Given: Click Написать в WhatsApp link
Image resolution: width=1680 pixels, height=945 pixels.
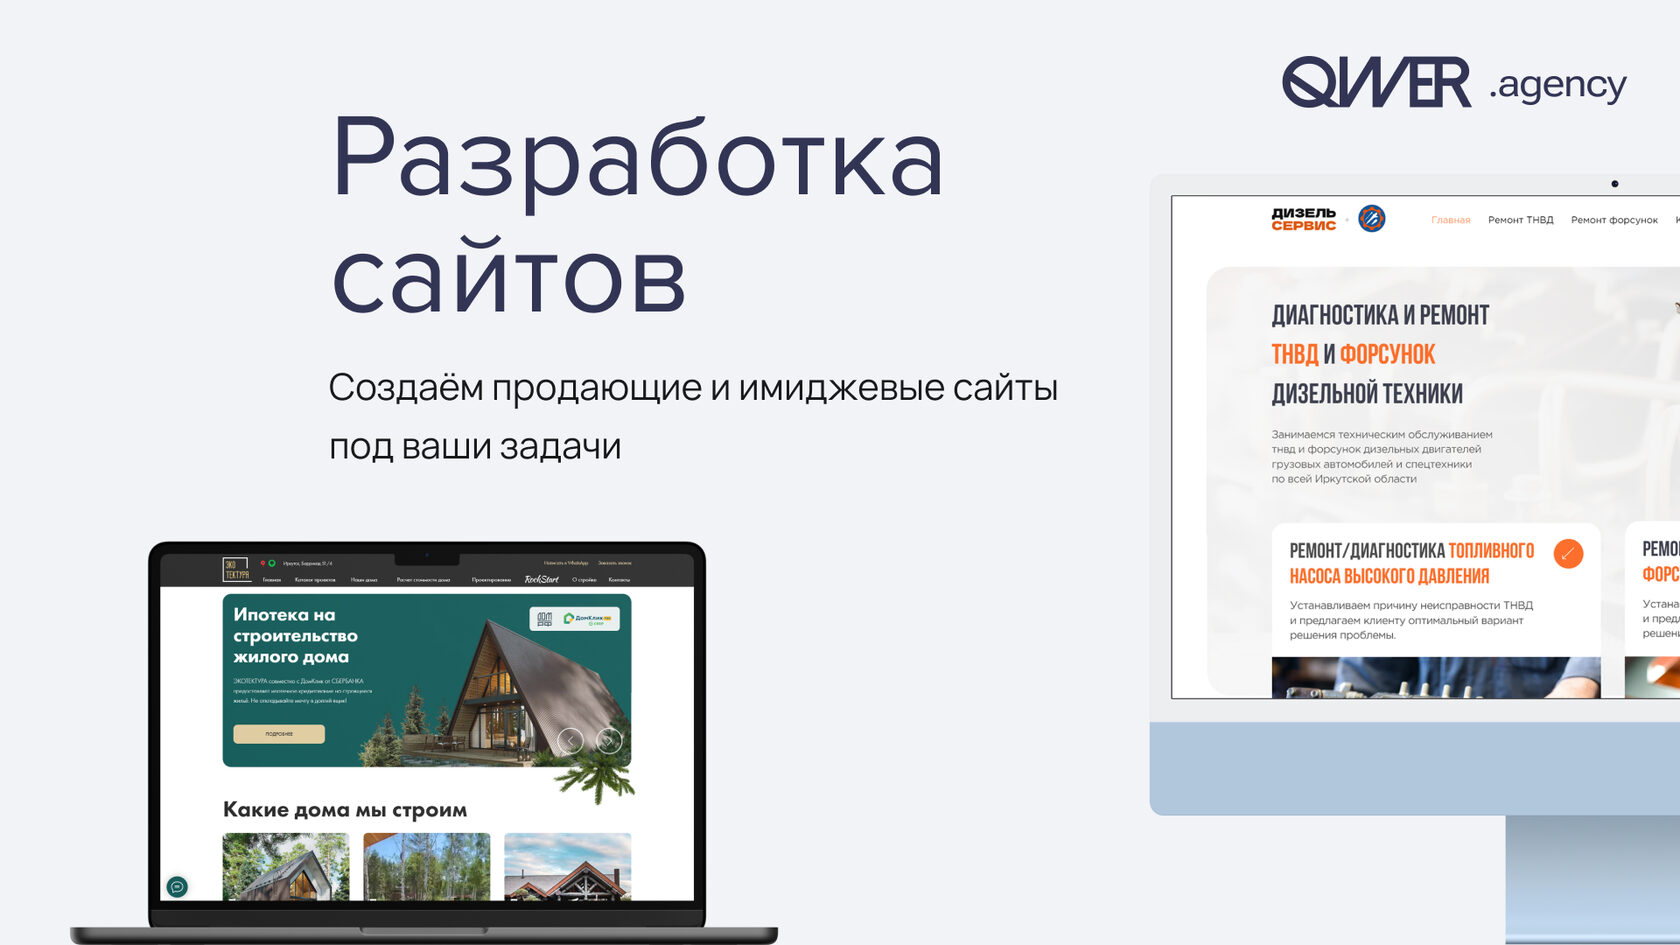Looking at the screenshot, I should (x=566, y=563).
